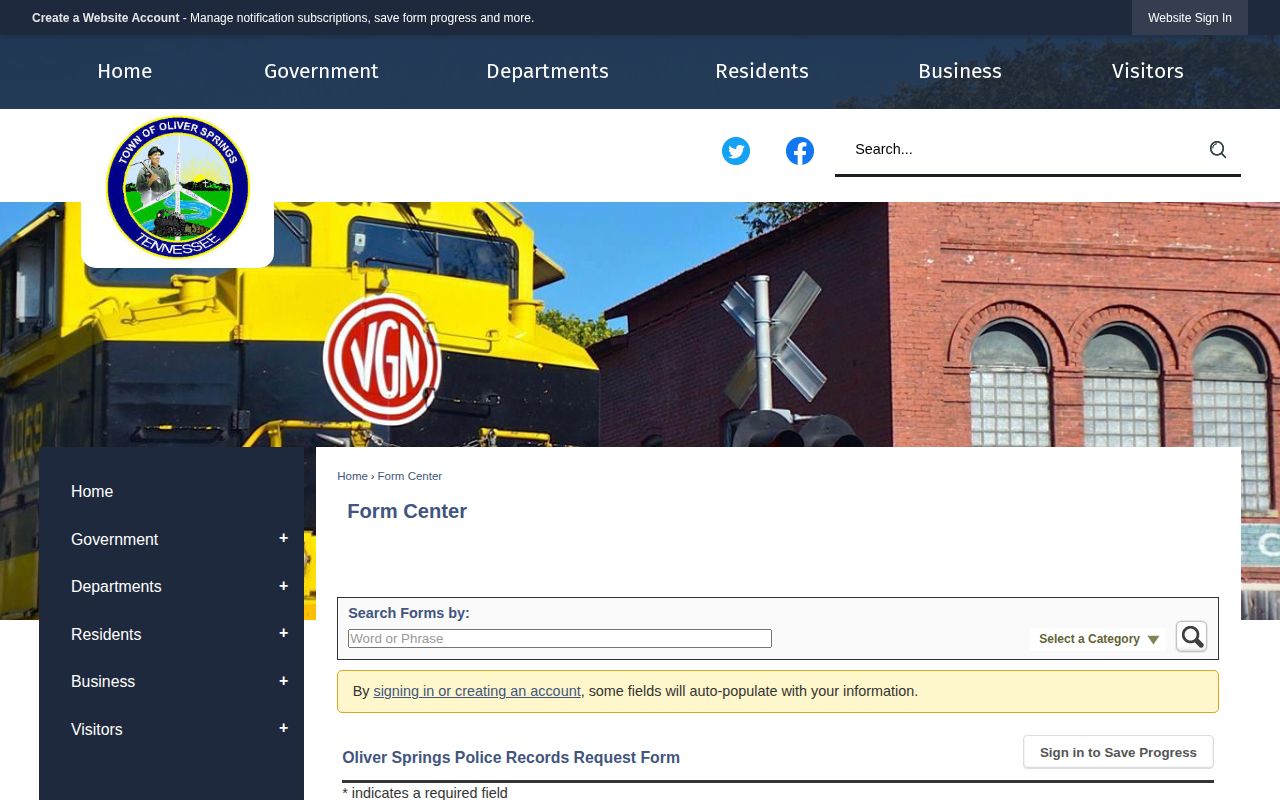Open the Departments top navigation menu

(x=547, y=71)
